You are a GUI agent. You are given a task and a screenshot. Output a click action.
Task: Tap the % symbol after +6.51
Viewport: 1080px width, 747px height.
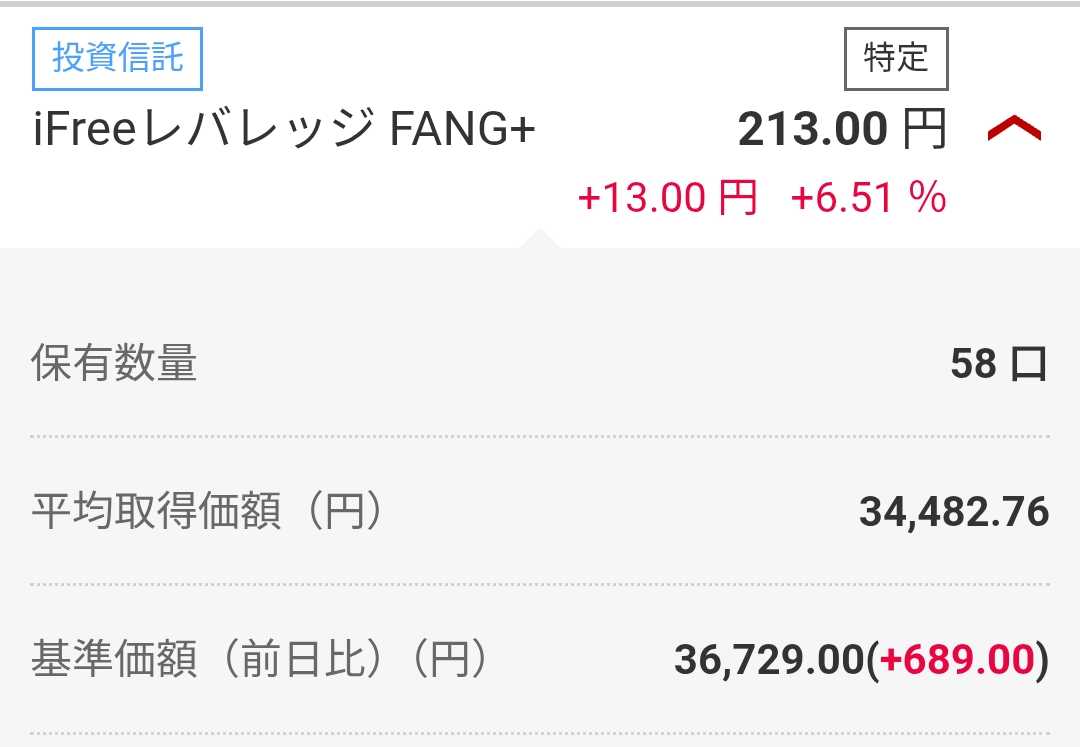click(927, 198)
